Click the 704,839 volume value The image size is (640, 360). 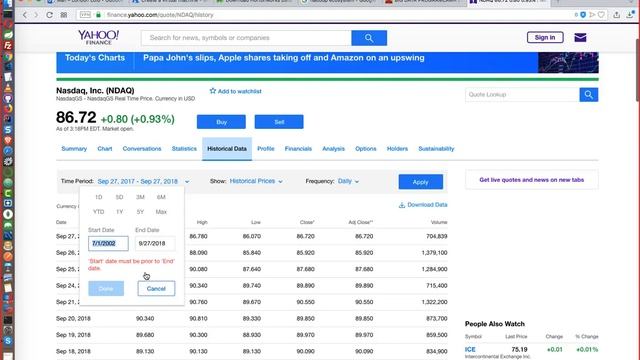437,236
